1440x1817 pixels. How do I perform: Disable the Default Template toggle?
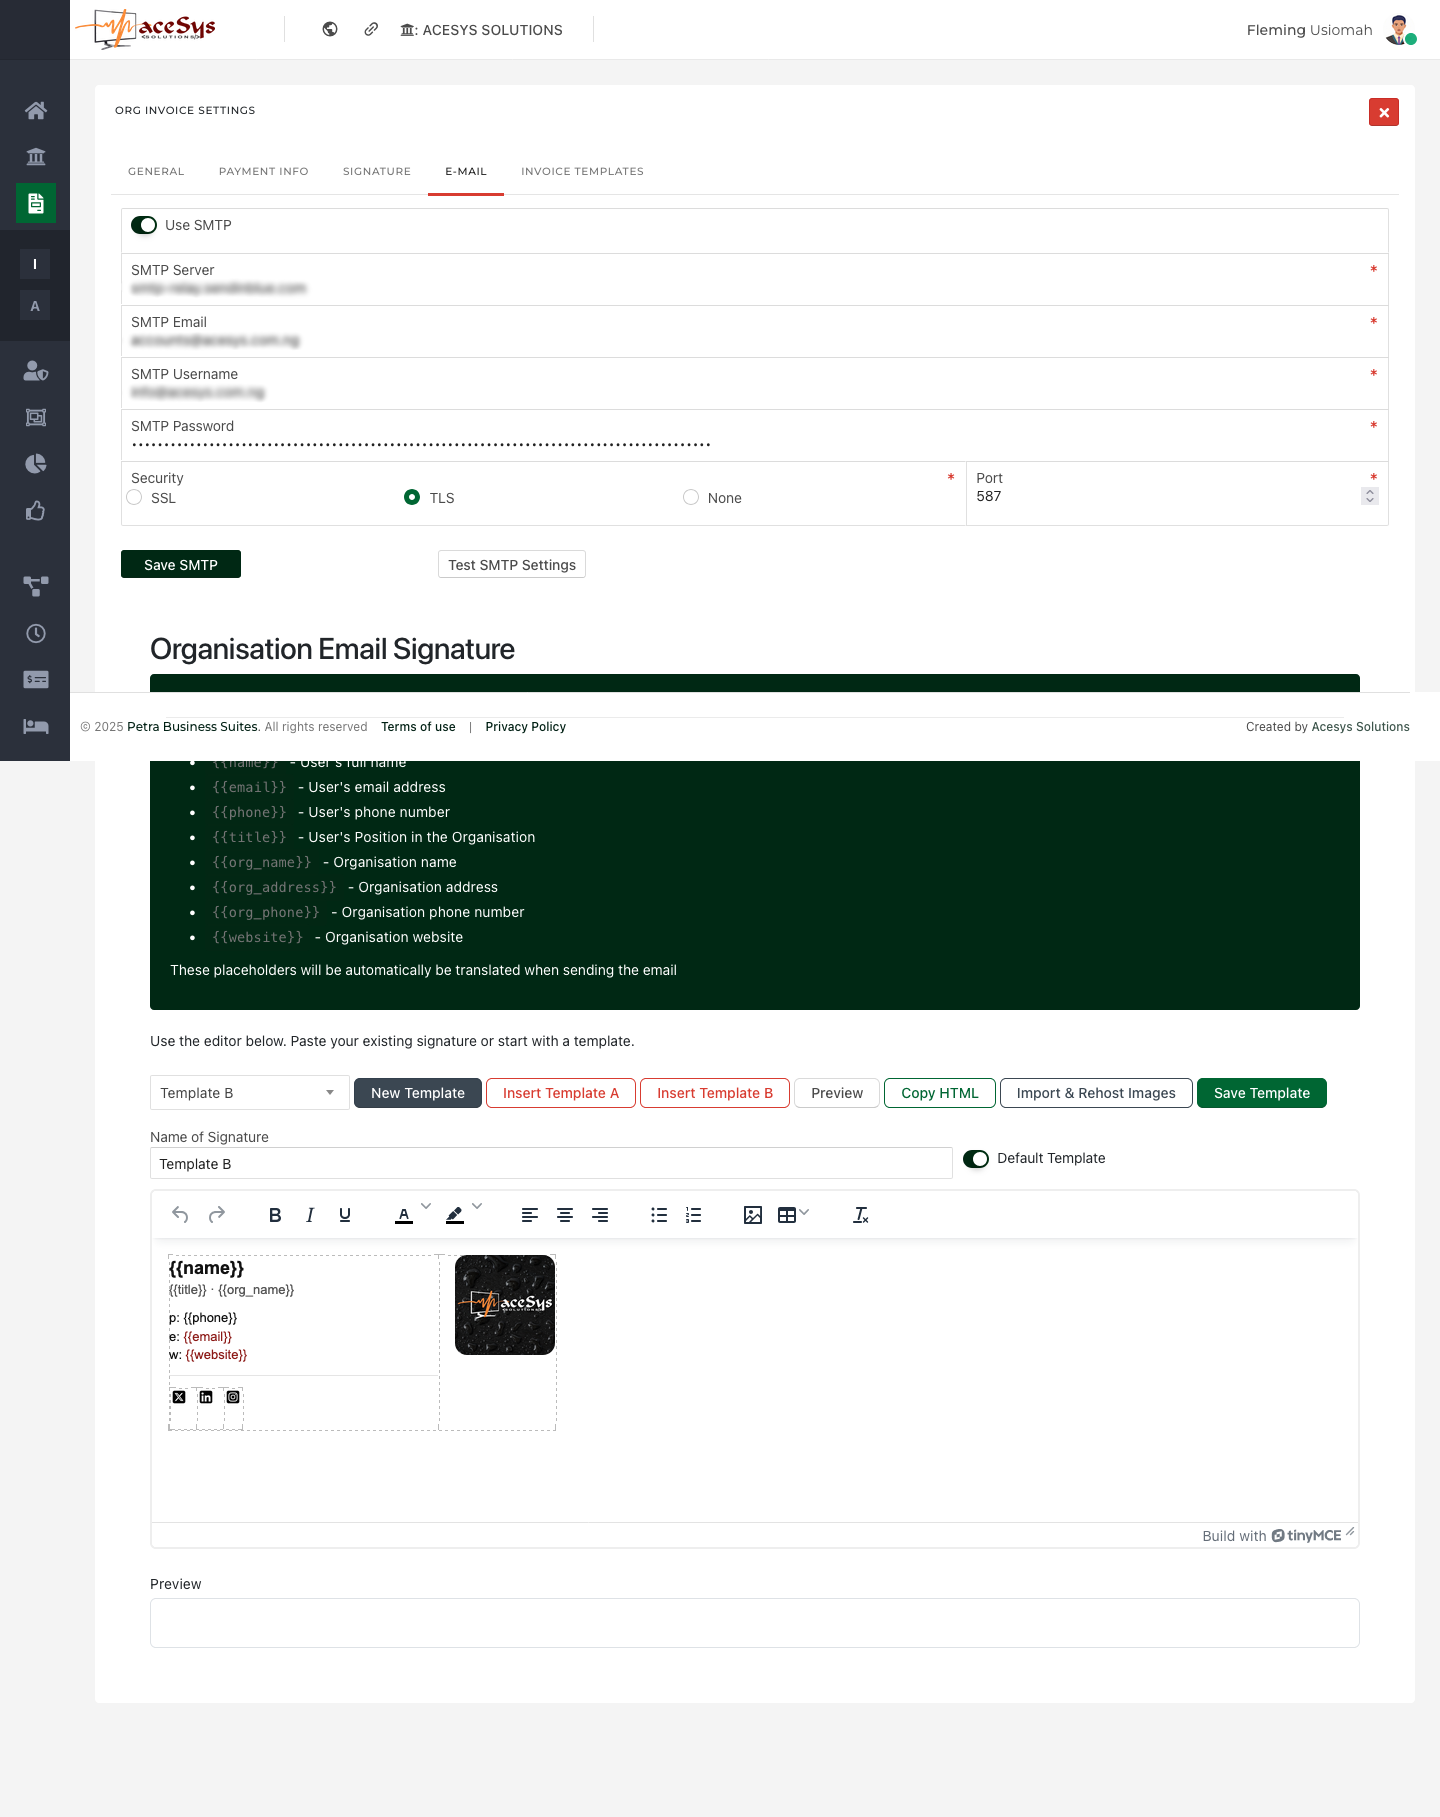click(x=976, y=1158)
